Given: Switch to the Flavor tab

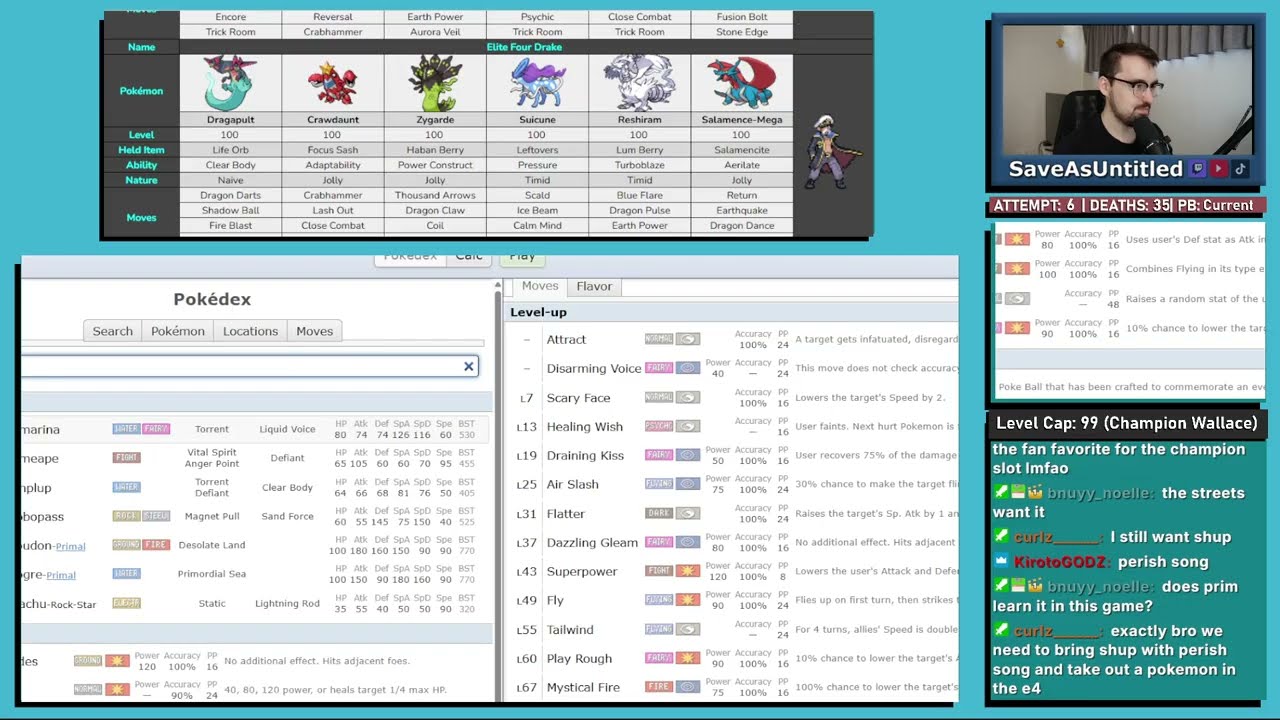Looking at the screenshot, I should click(x=594, y=286).
